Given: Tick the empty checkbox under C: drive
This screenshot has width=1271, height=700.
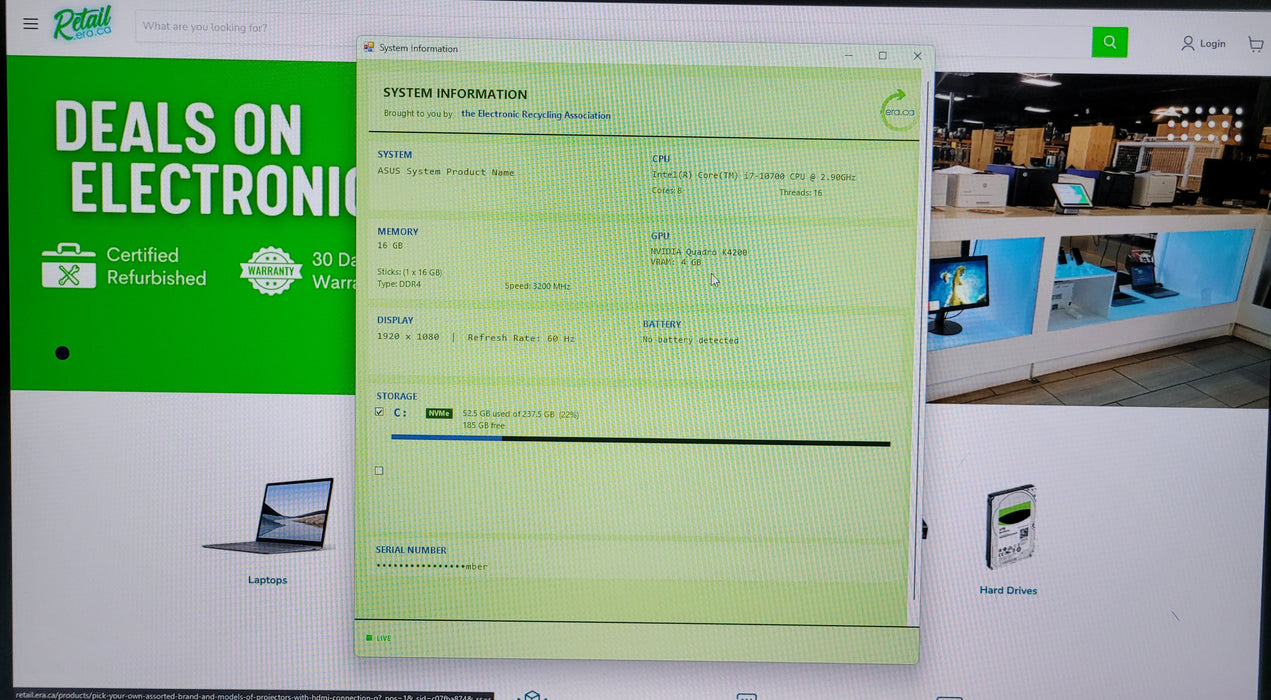Looking at the screenshot, I should (379, 470).
